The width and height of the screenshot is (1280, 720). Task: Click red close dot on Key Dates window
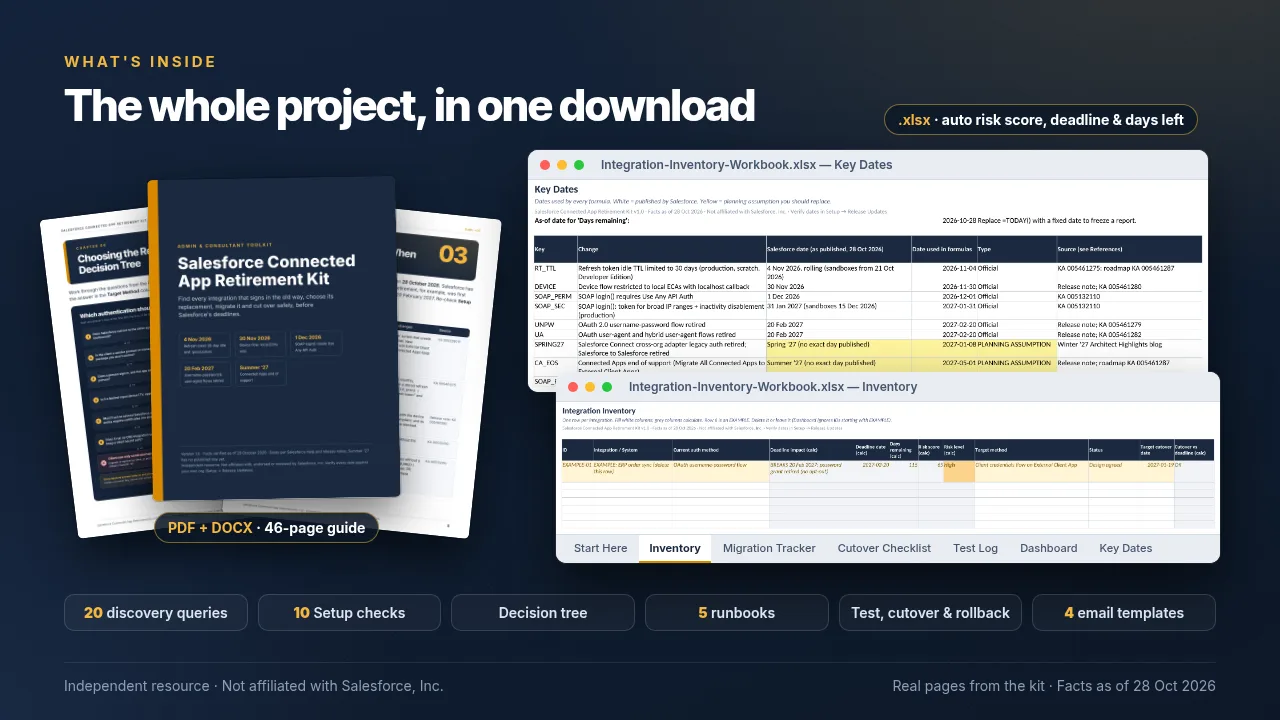[x=545, y=165]
